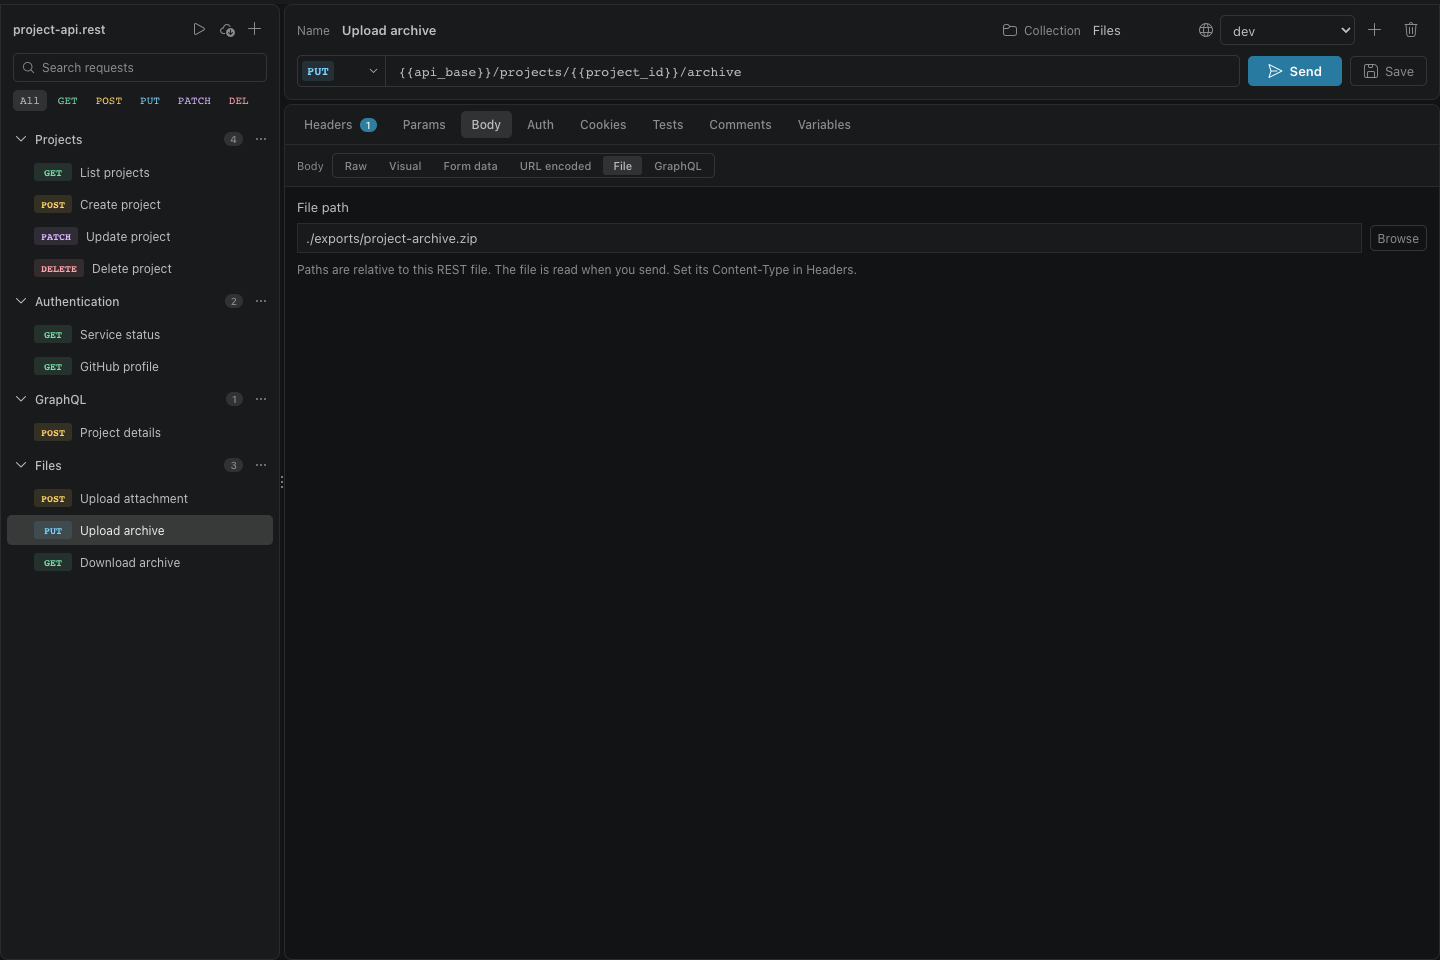
Task: Filter requests by PUT method
Action: (x=150, y=101)
